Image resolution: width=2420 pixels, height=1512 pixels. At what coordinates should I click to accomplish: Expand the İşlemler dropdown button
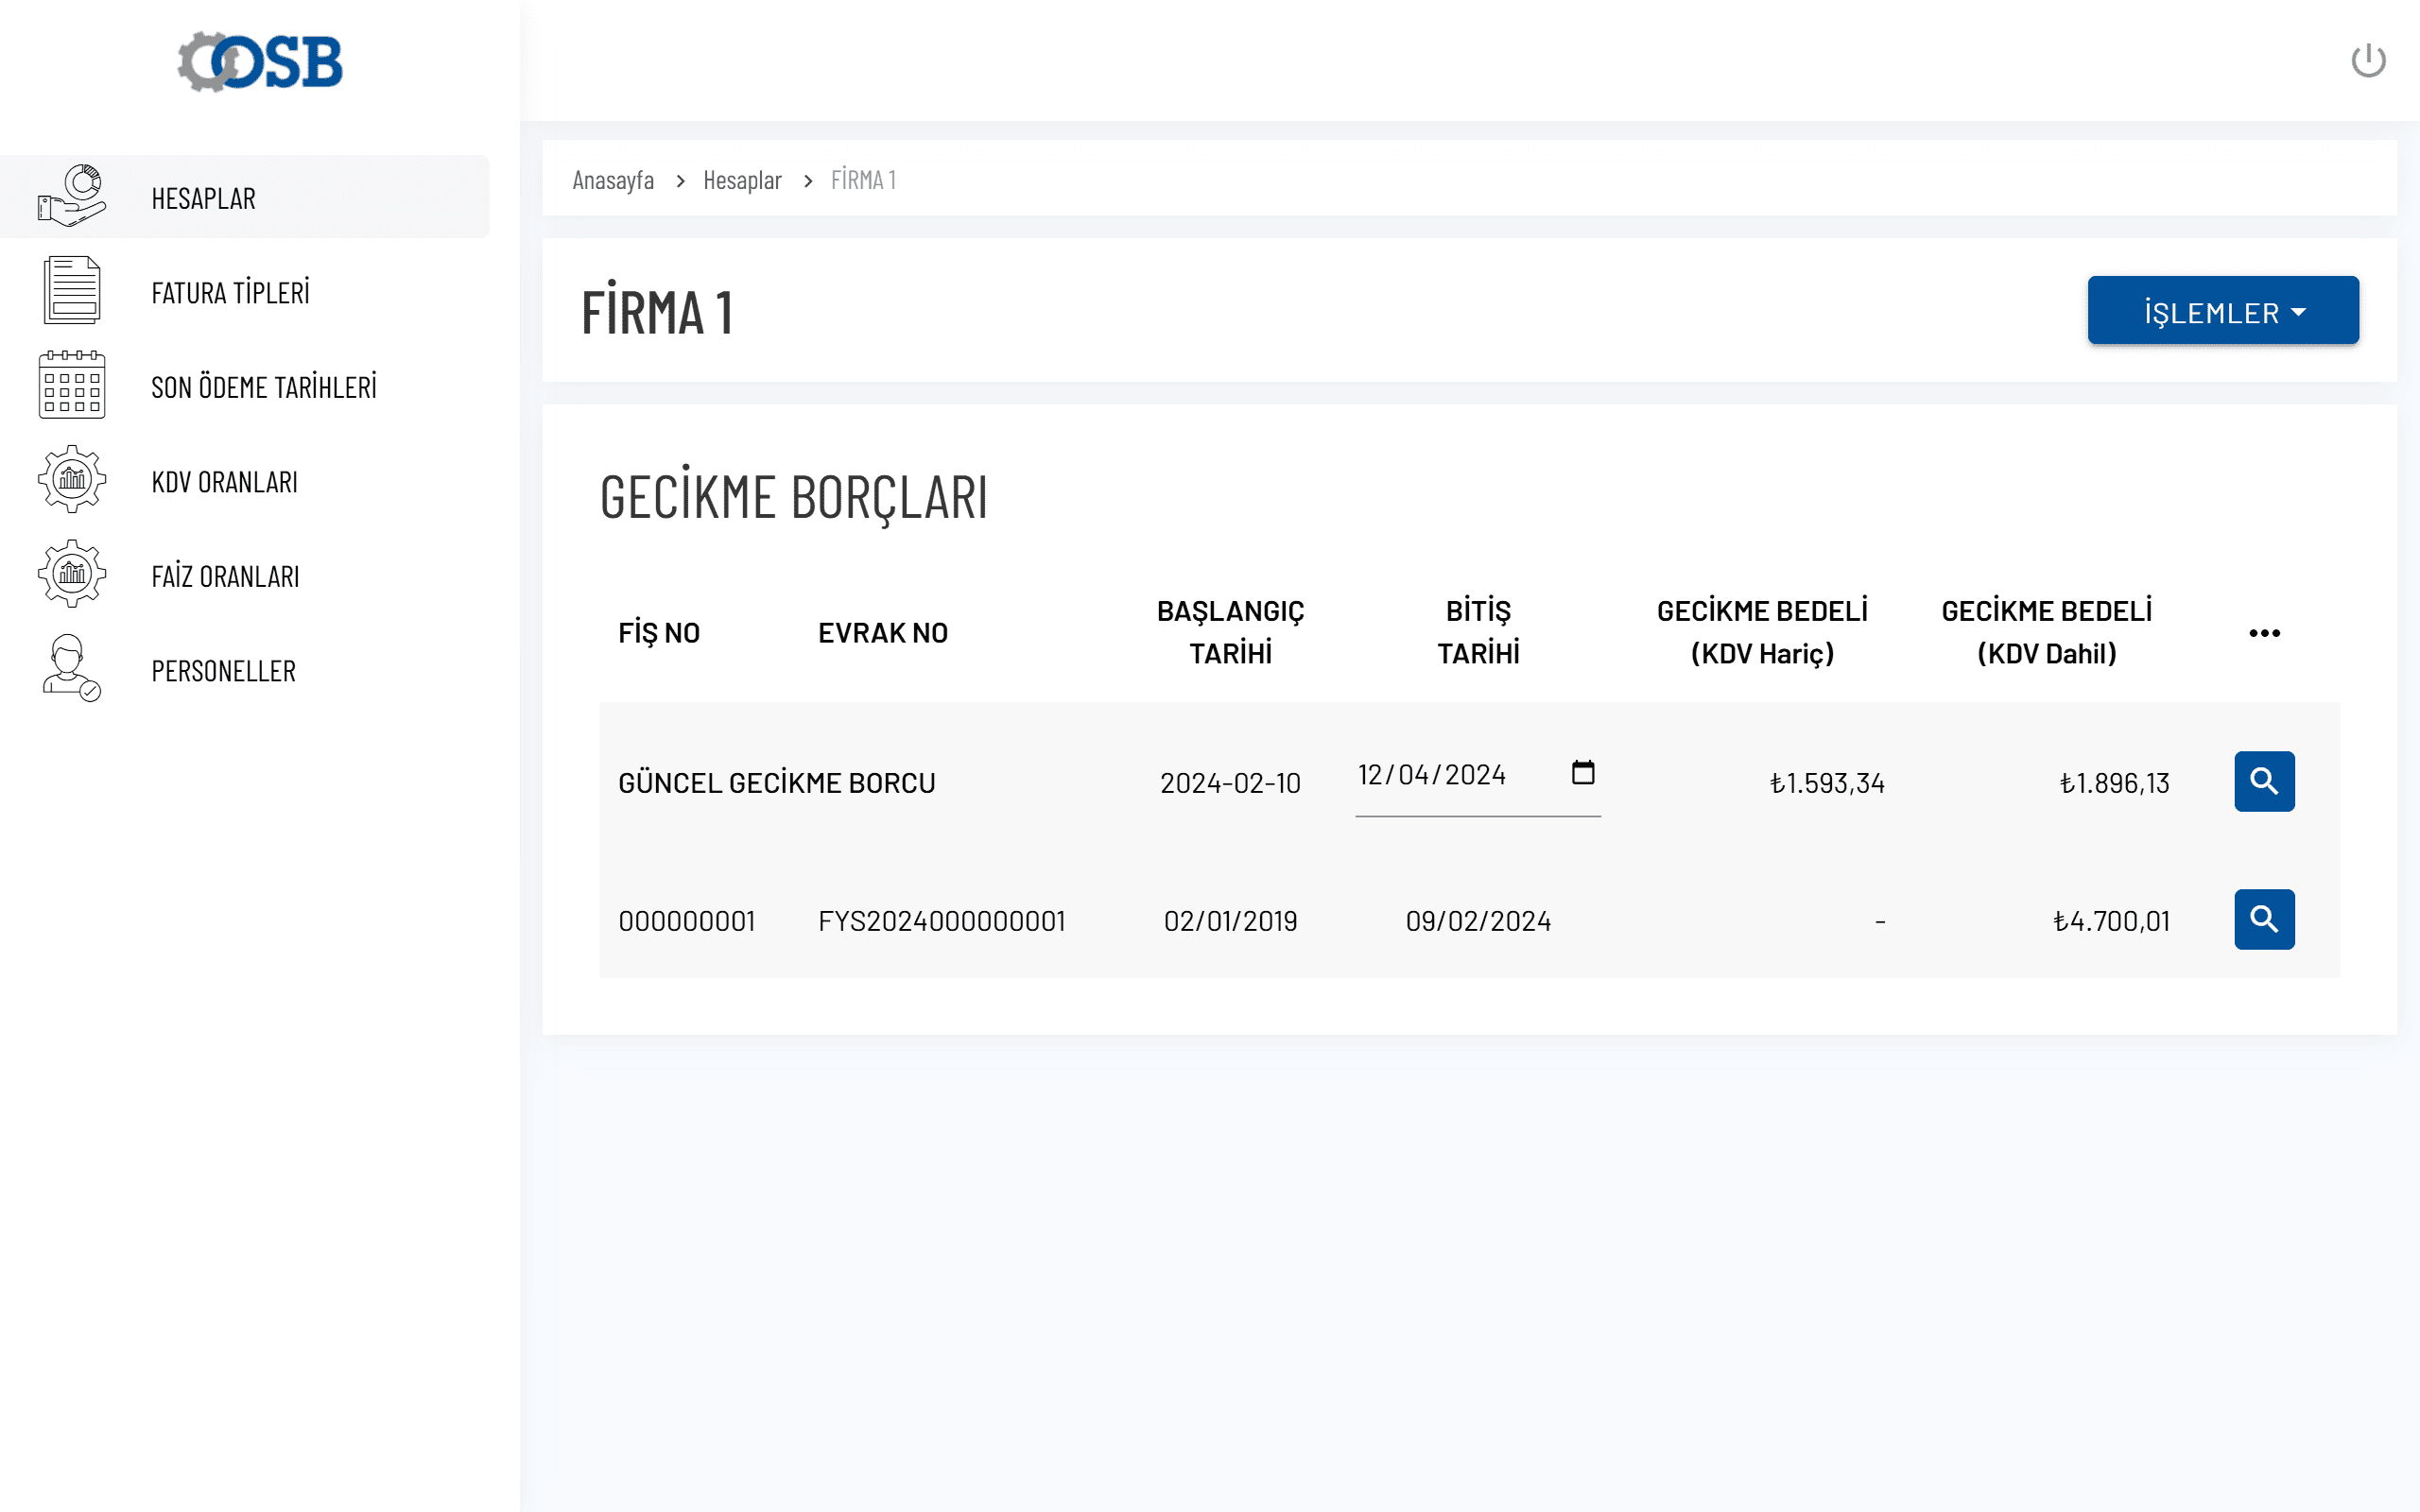tap(2222, 311)
